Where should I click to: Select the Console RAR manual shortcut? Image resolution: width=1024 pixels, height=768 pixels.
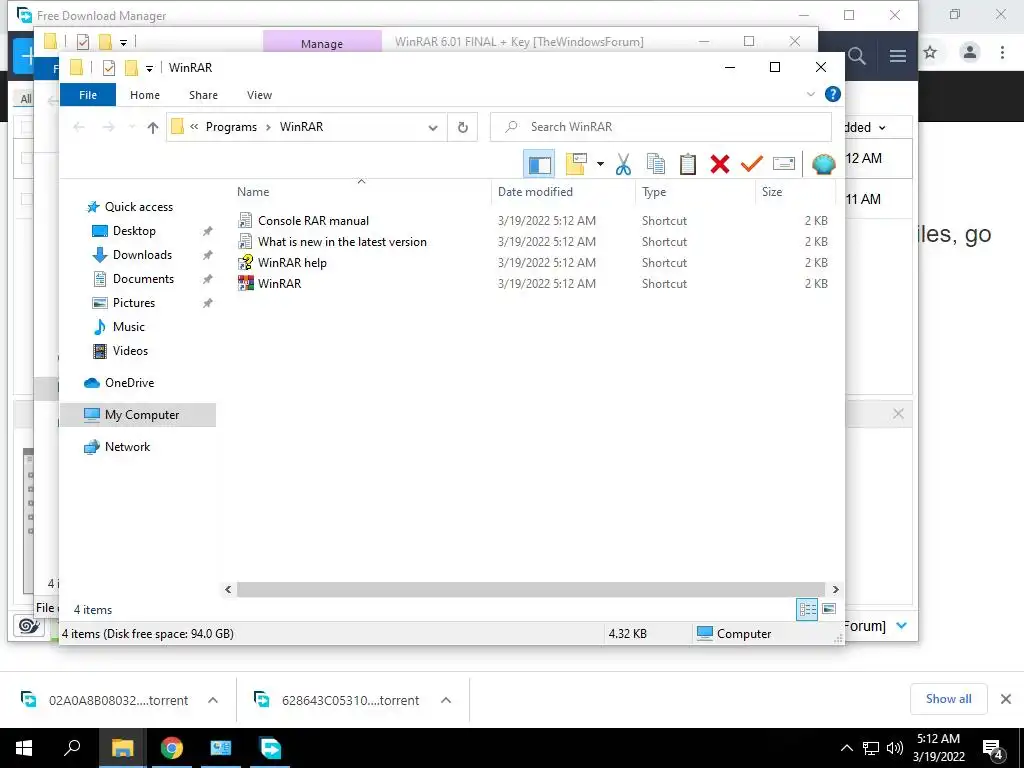313,221
